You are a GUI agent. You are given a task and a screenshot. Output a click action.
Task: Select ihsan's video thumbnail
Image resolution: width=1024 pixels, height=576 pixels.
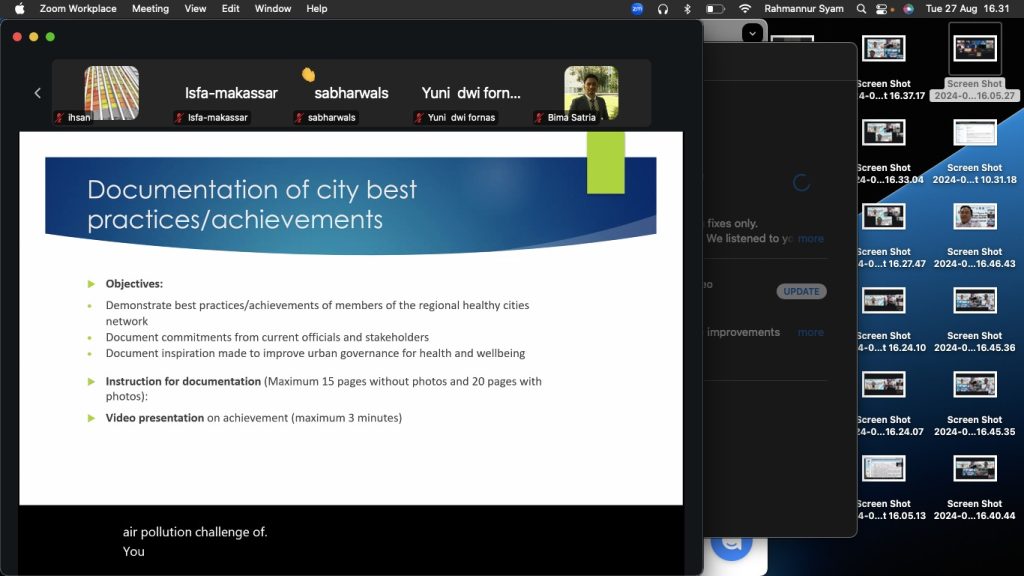tap(111, 93)
